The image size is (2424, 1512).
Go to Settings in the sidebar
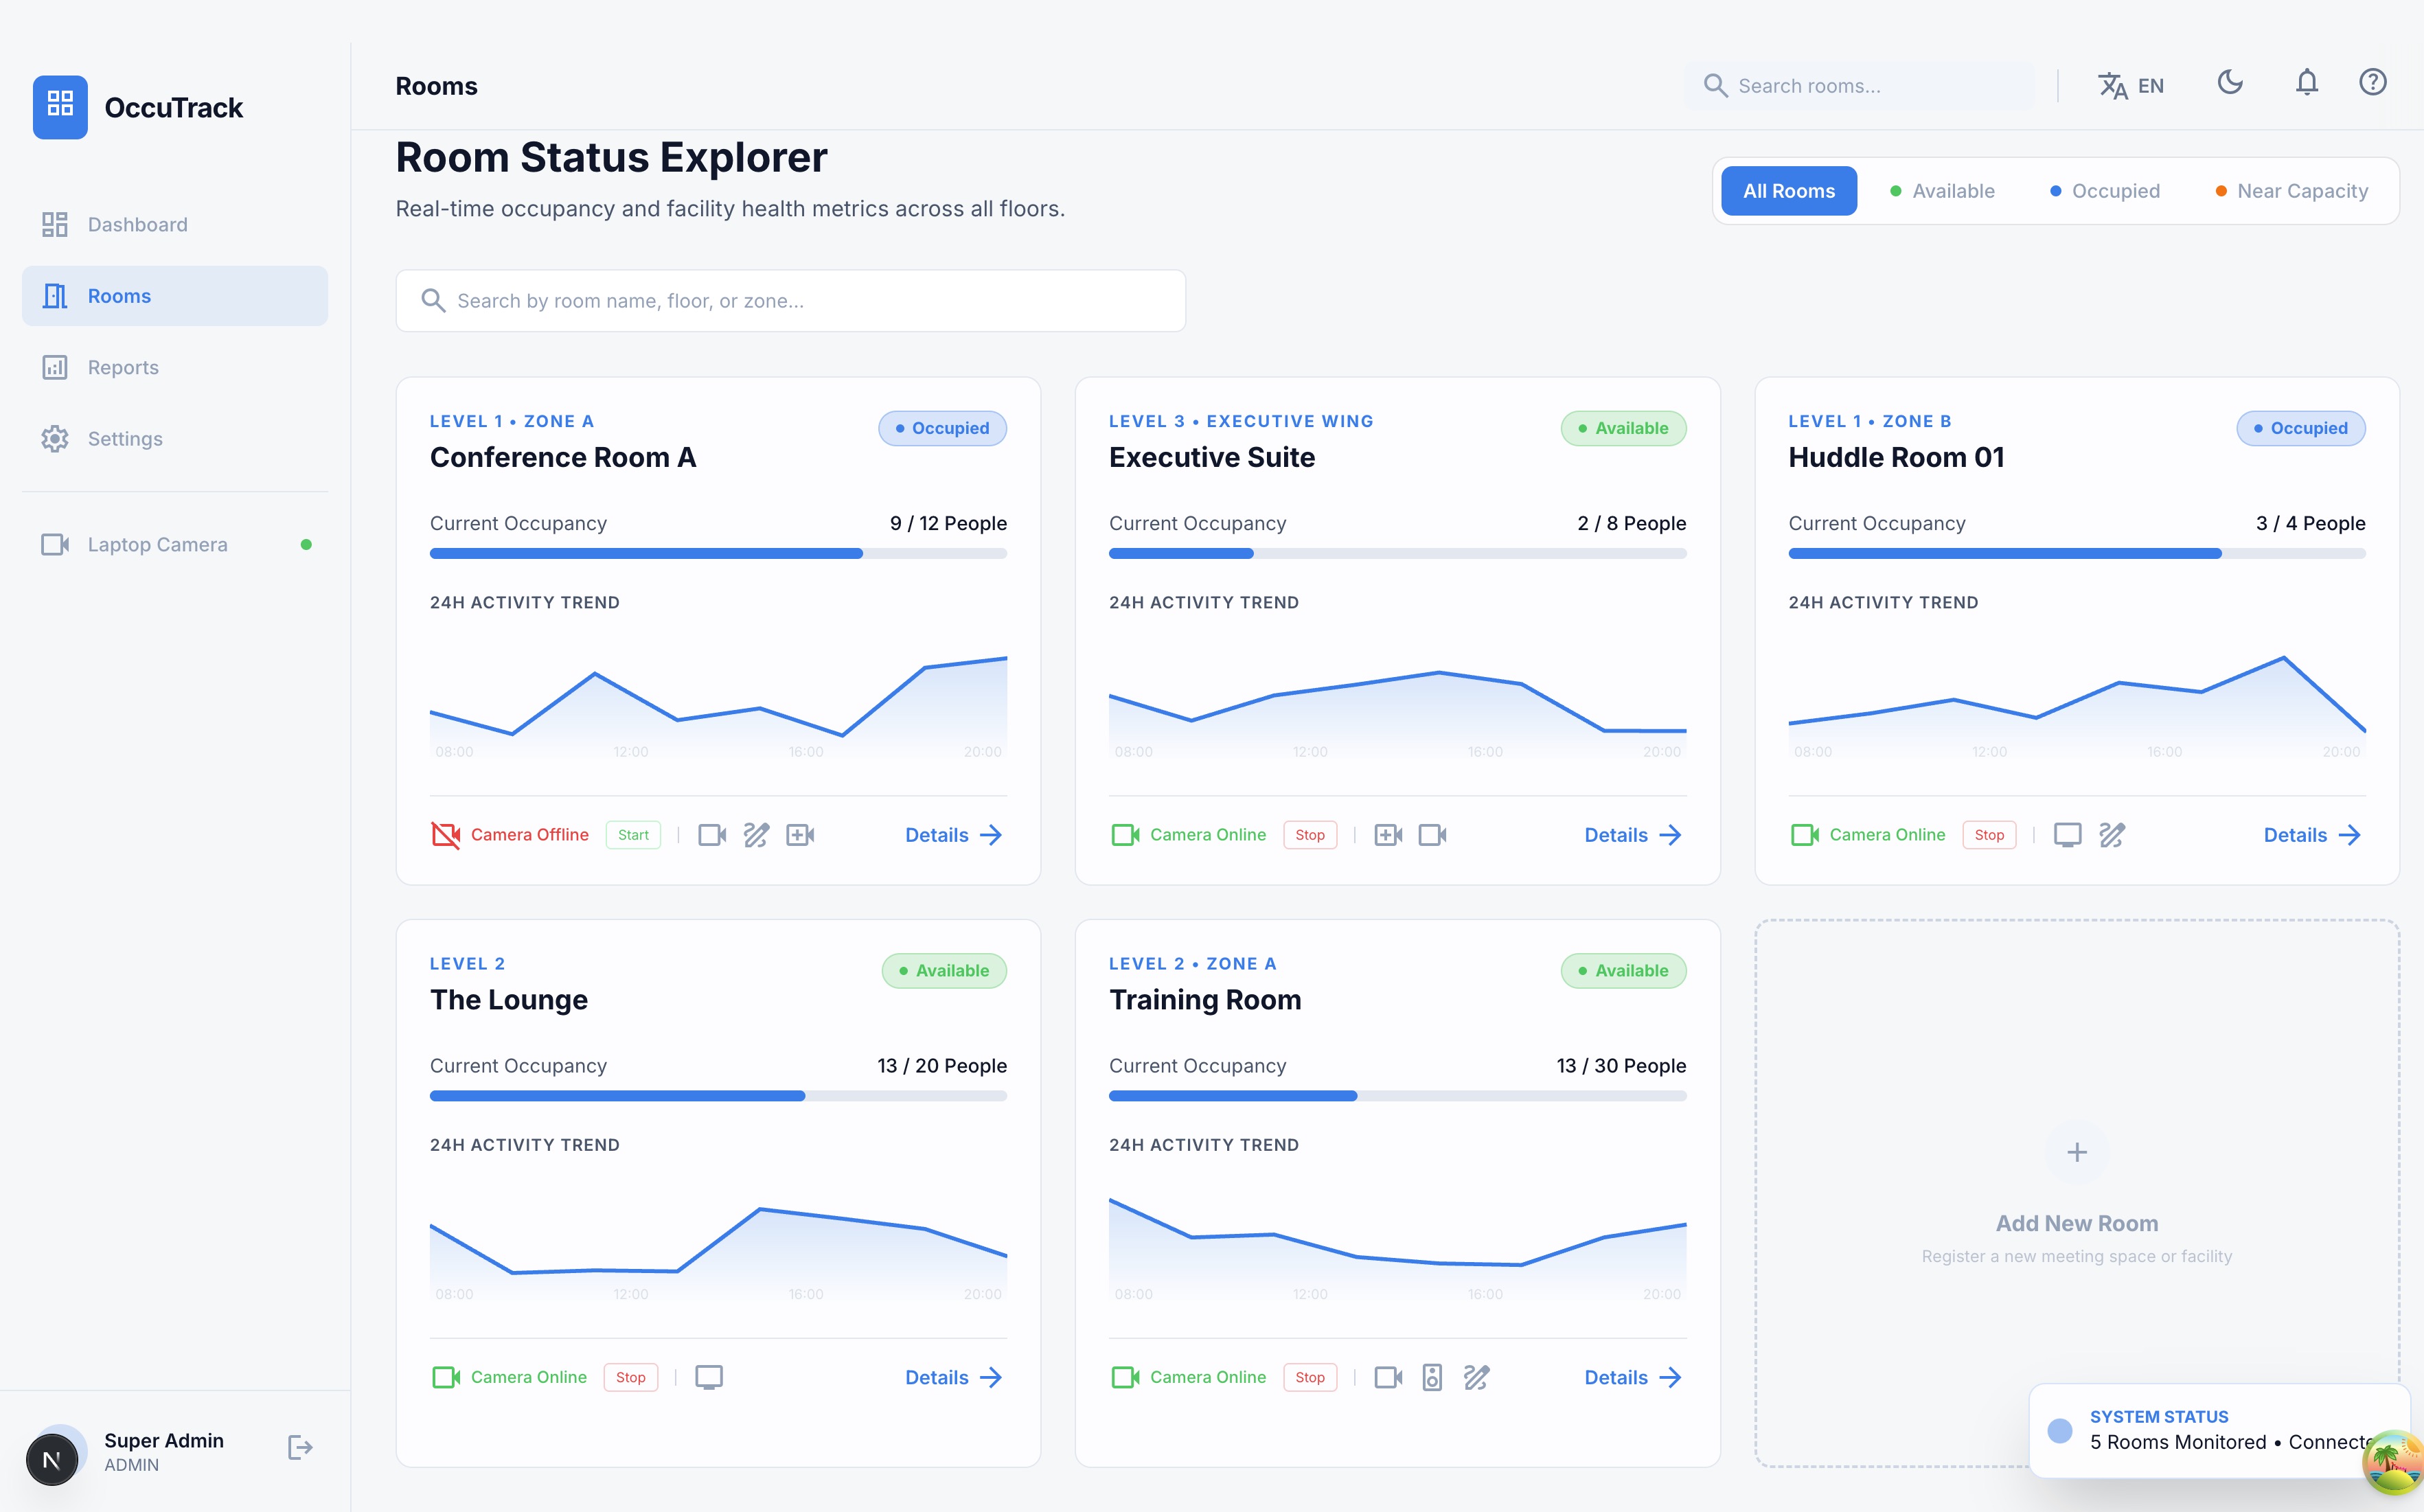tap(125, 439)
